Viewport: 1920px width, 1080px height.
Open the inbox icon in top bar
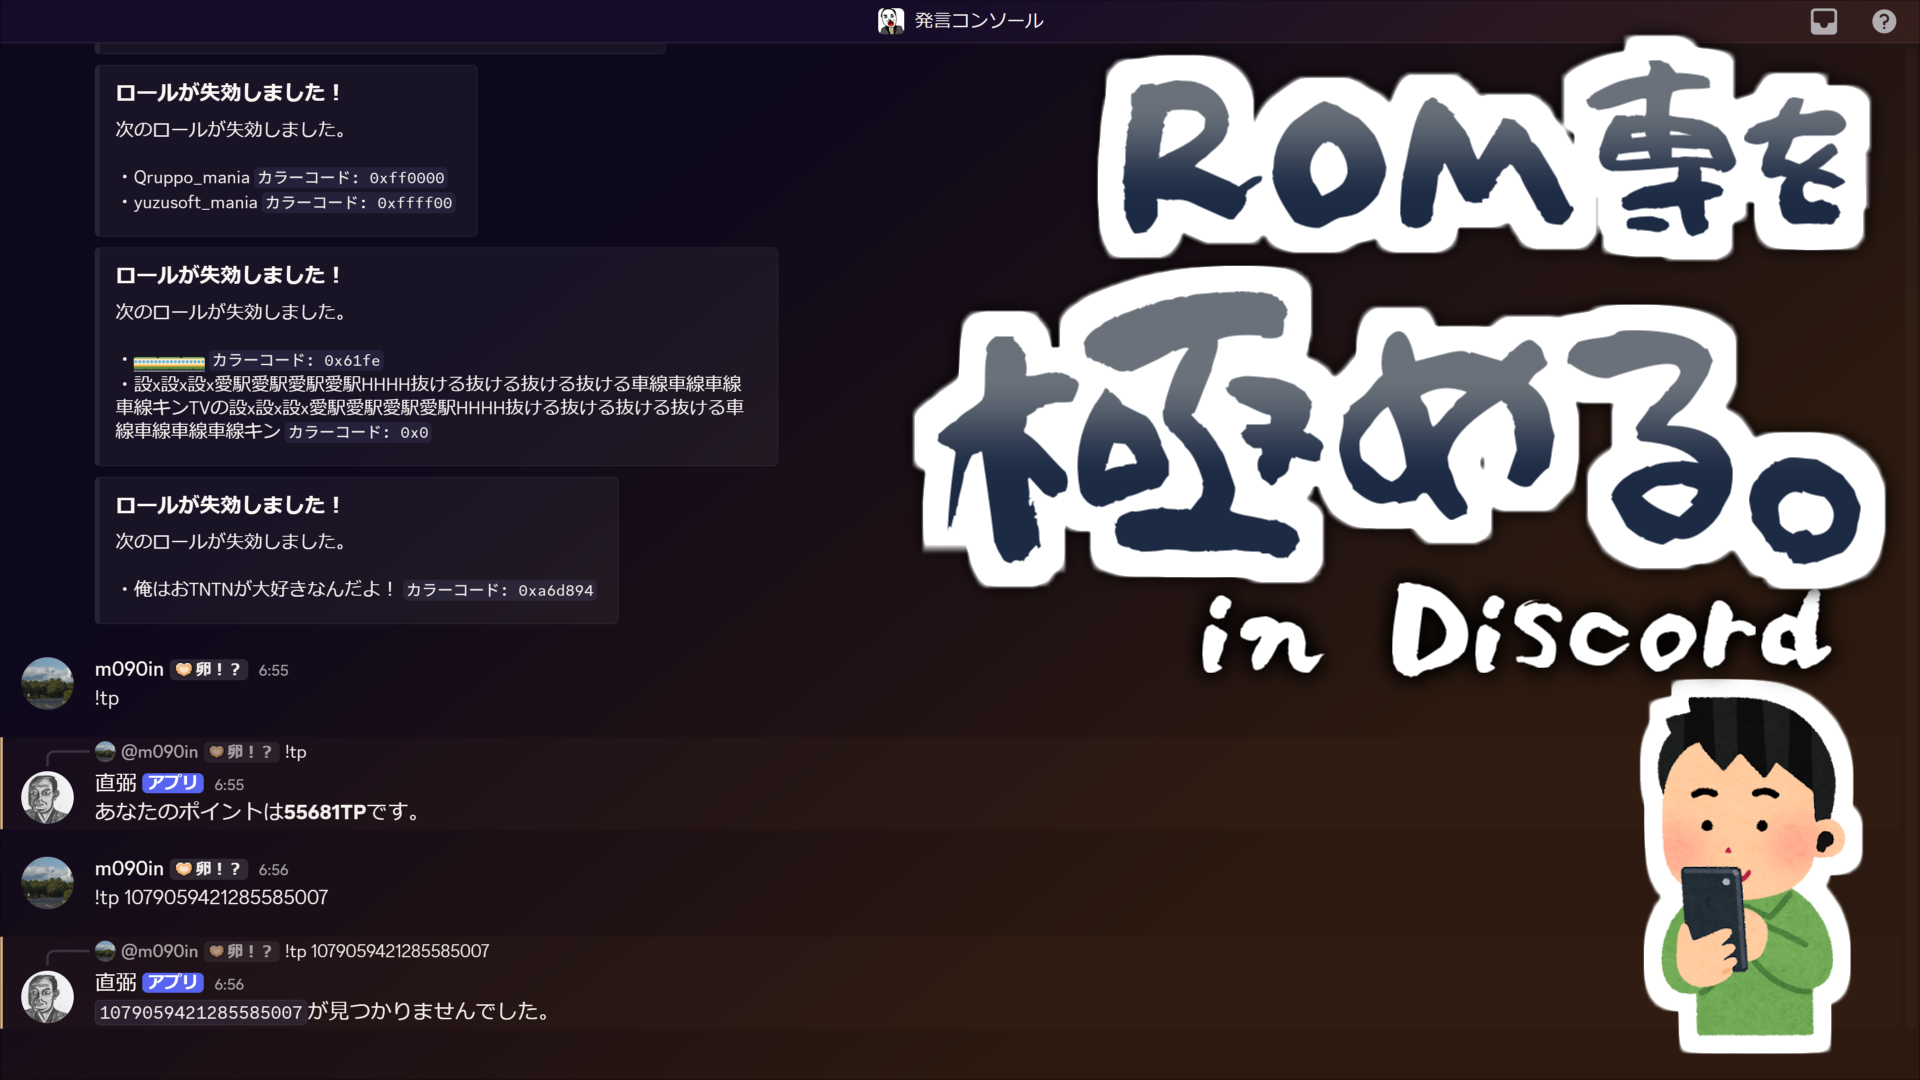tap(1823, 21)
